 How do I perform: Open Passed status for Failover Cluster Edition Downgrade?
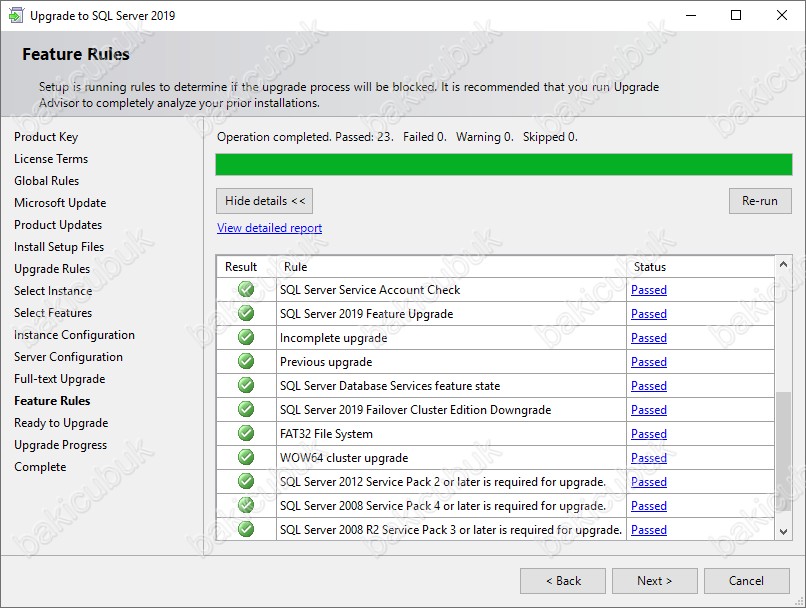click(649, 410)
